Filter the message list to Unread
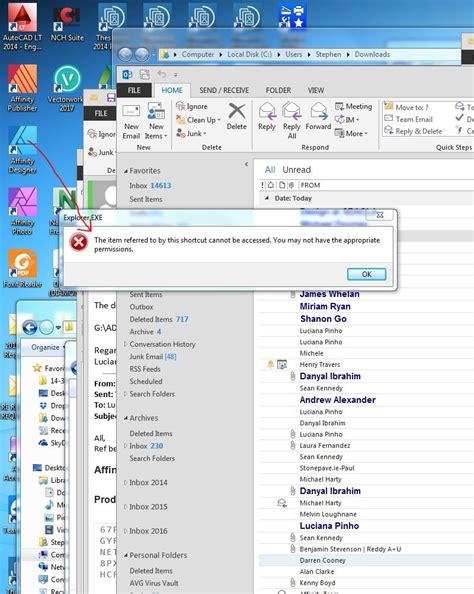 click(296, 170)
